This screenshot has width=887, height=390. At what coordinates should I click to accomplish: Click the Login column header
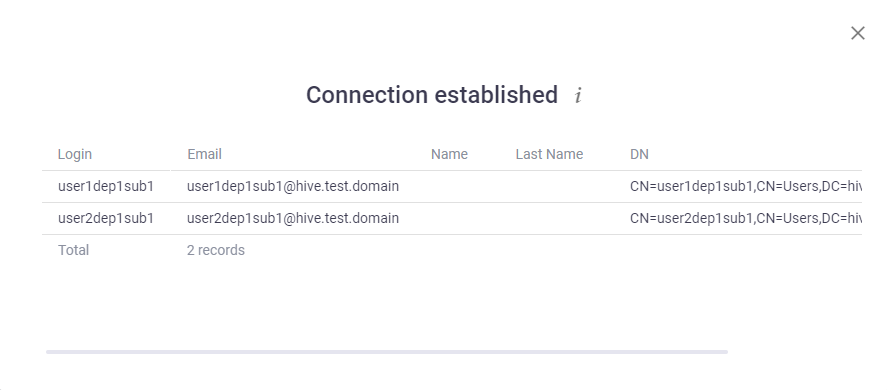pyautogui.click(x=75, y=154)
